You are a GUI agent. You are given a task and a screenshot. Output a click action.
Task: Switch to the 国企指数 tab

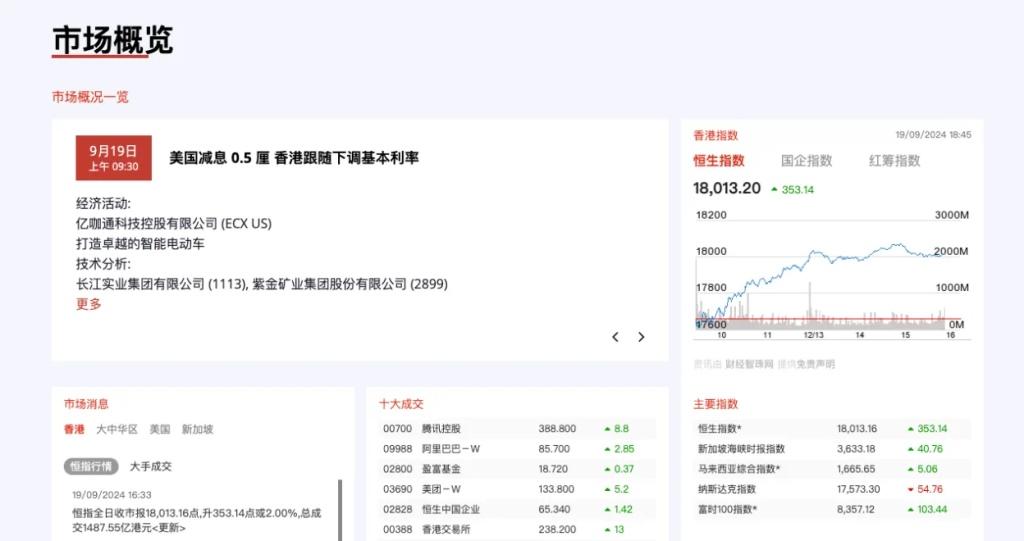pyautogui.click(x=807, y=161)
